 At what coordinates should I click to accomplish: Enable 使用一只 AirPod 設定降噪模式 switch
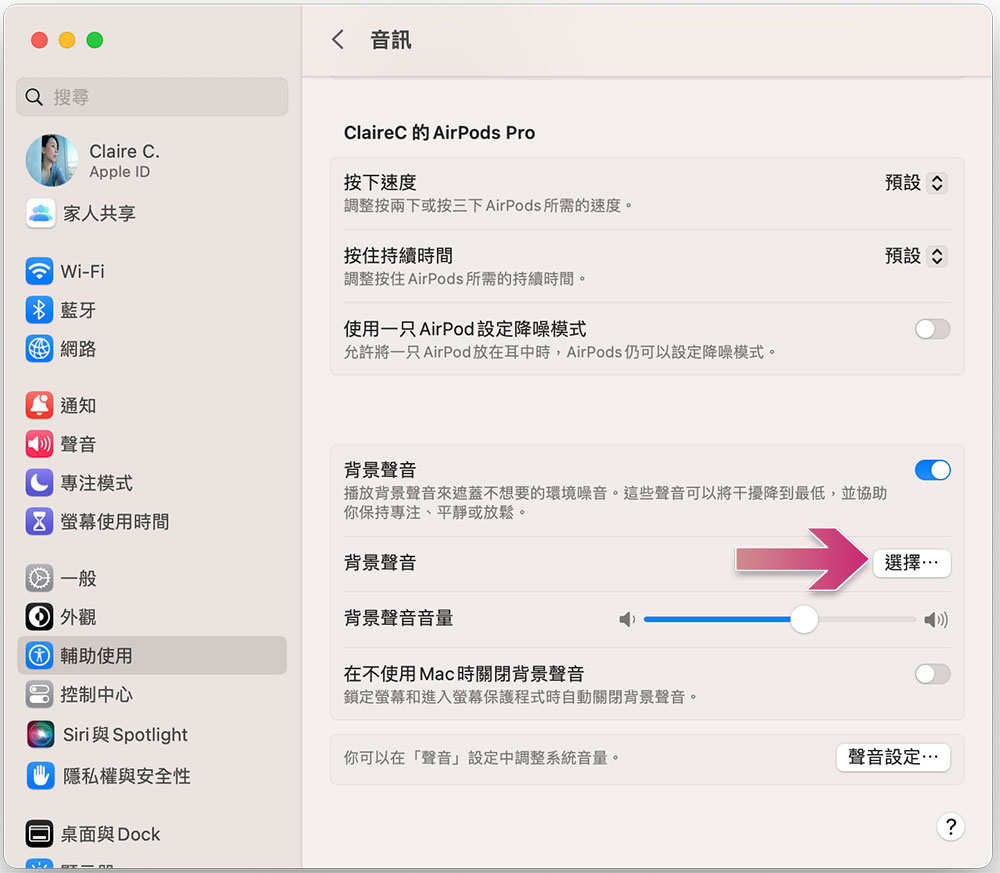point(932,329)
